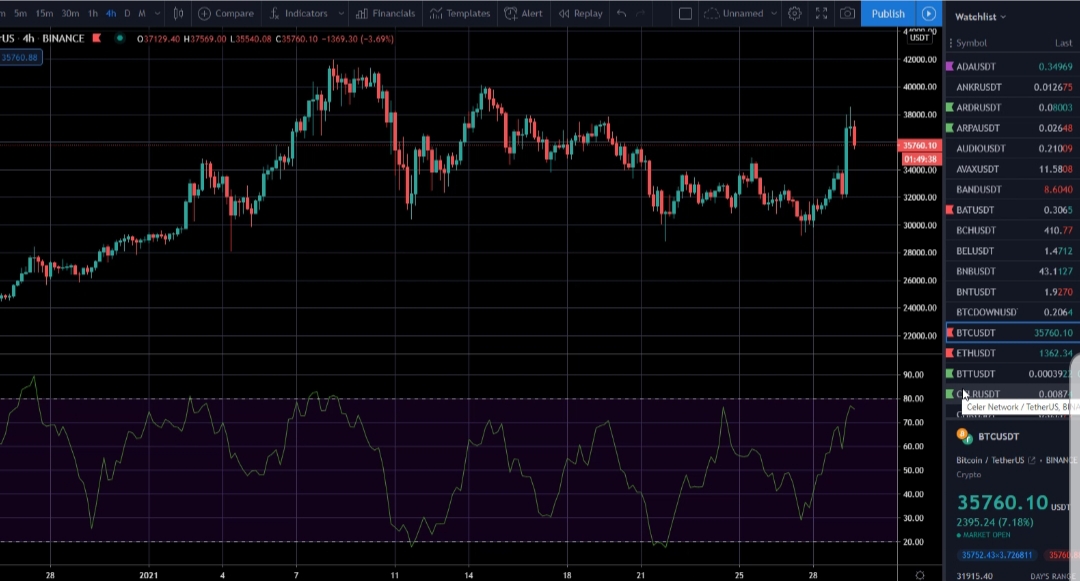Click the Publish button
The width and height of the screenshot is (1080, 581).
(888, 13)
